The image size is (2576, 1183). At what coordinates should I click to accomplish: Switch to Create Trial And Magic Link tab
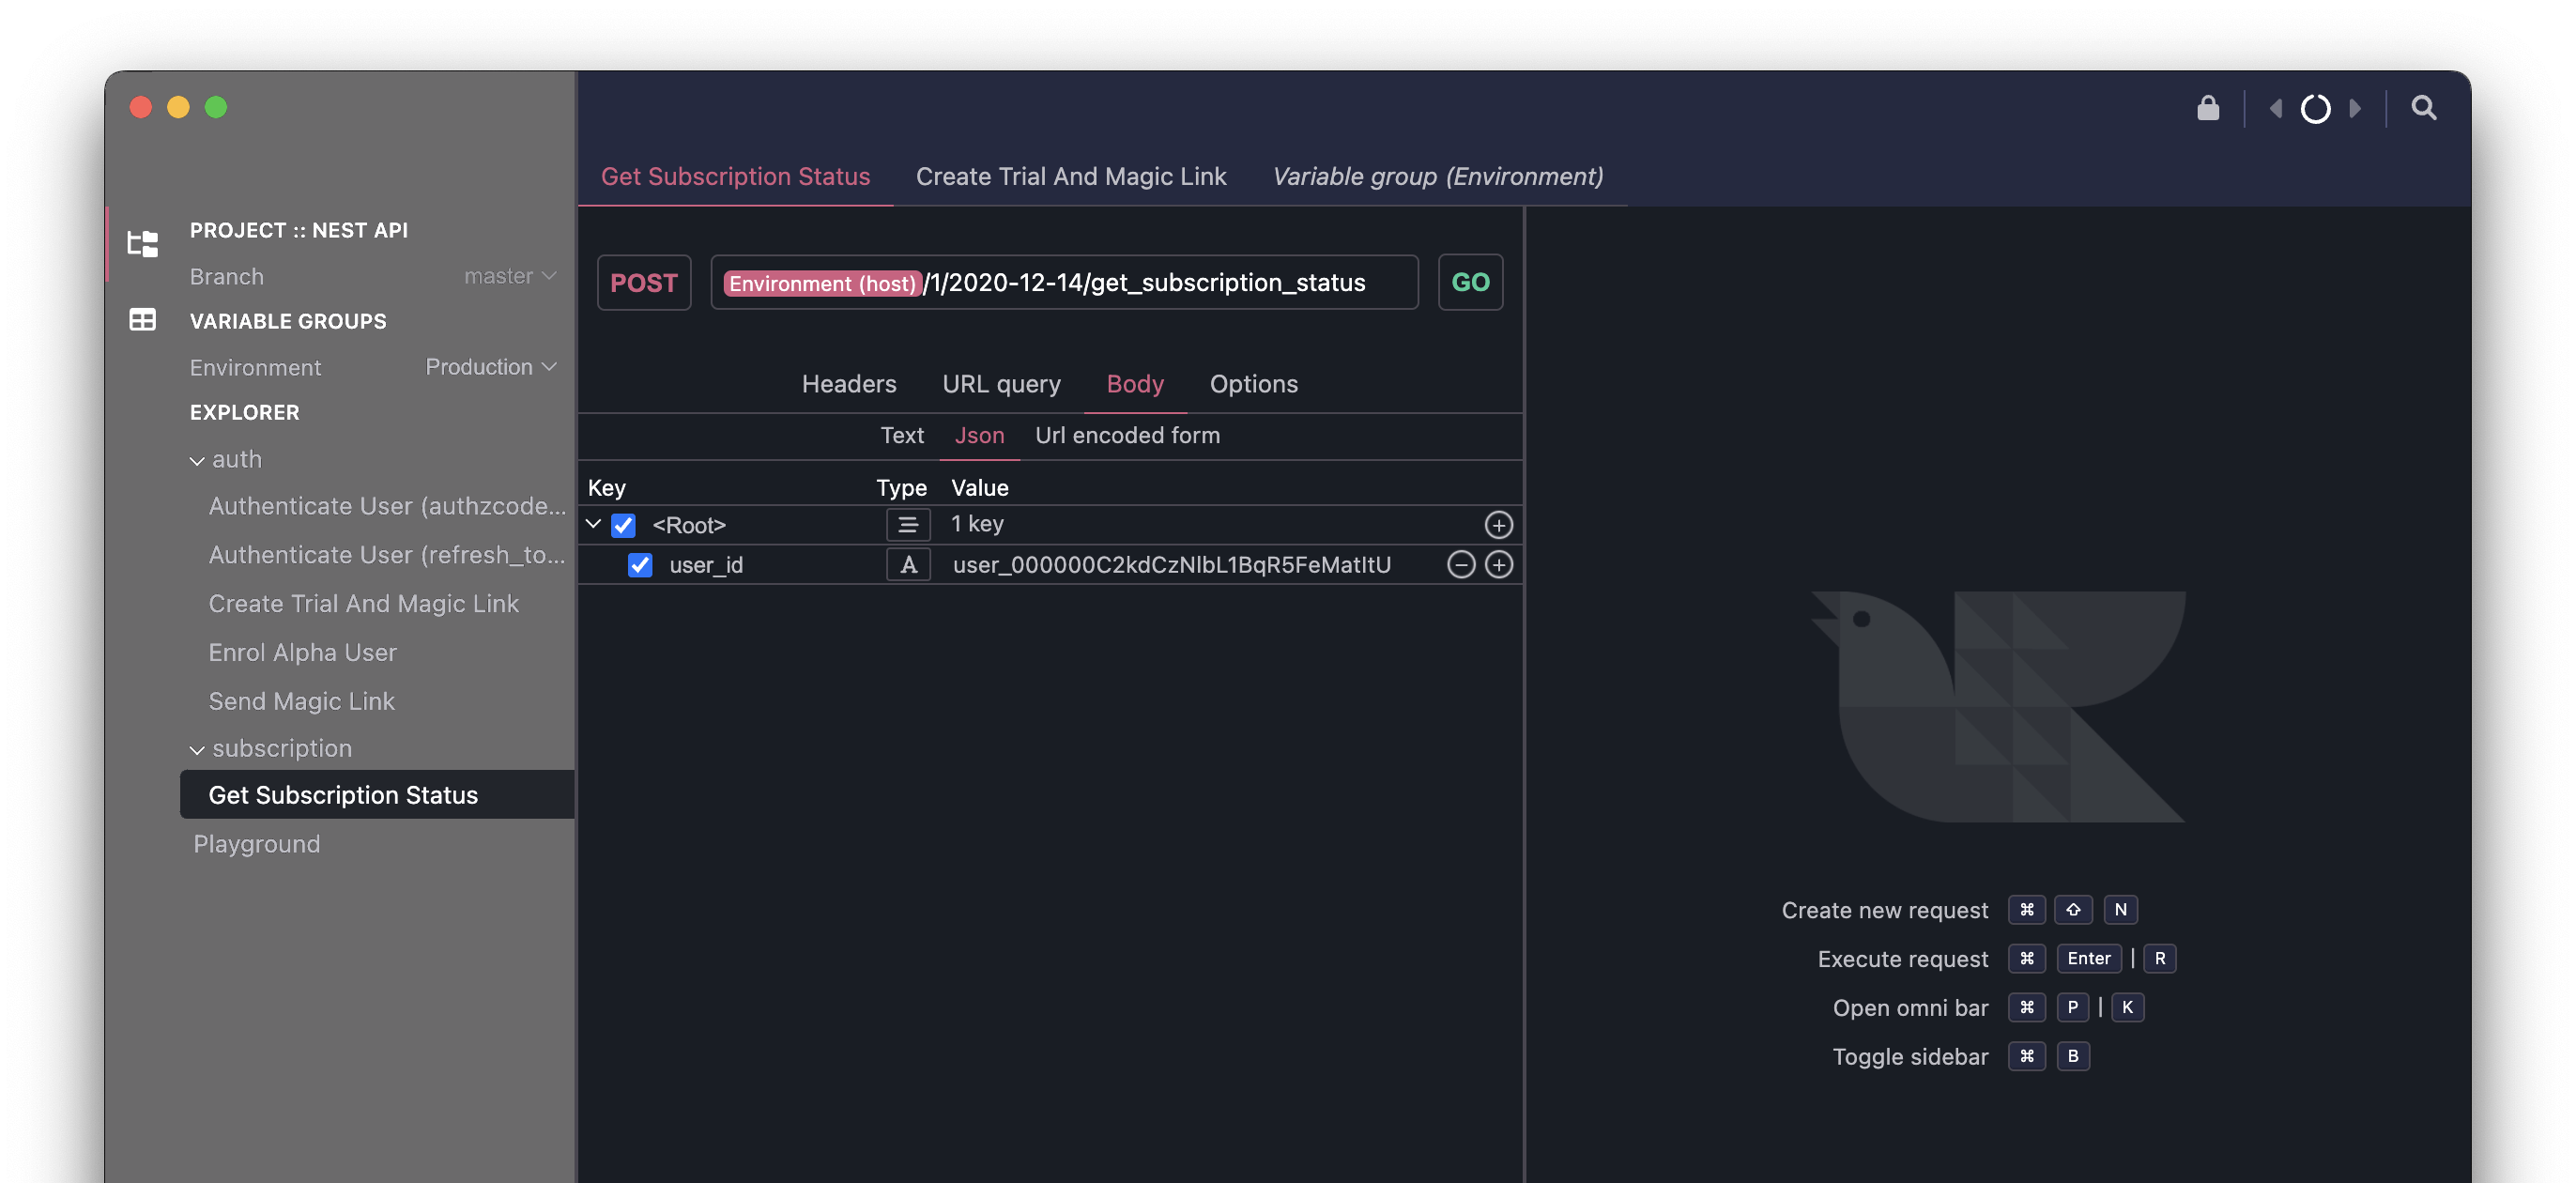coord(1070,176)
